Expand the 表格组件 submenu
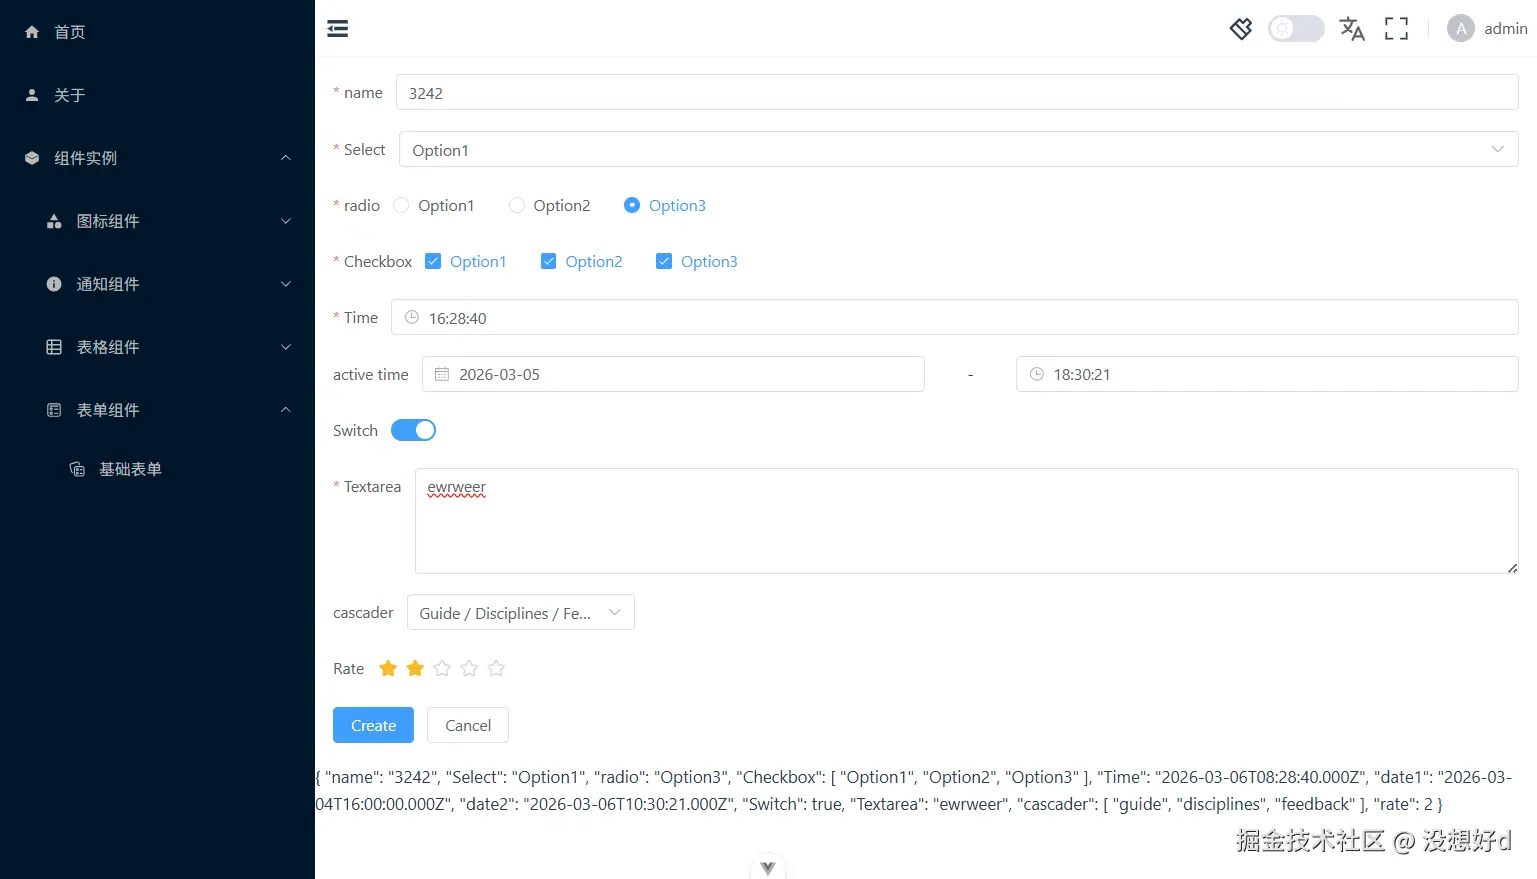 point(157,347)
